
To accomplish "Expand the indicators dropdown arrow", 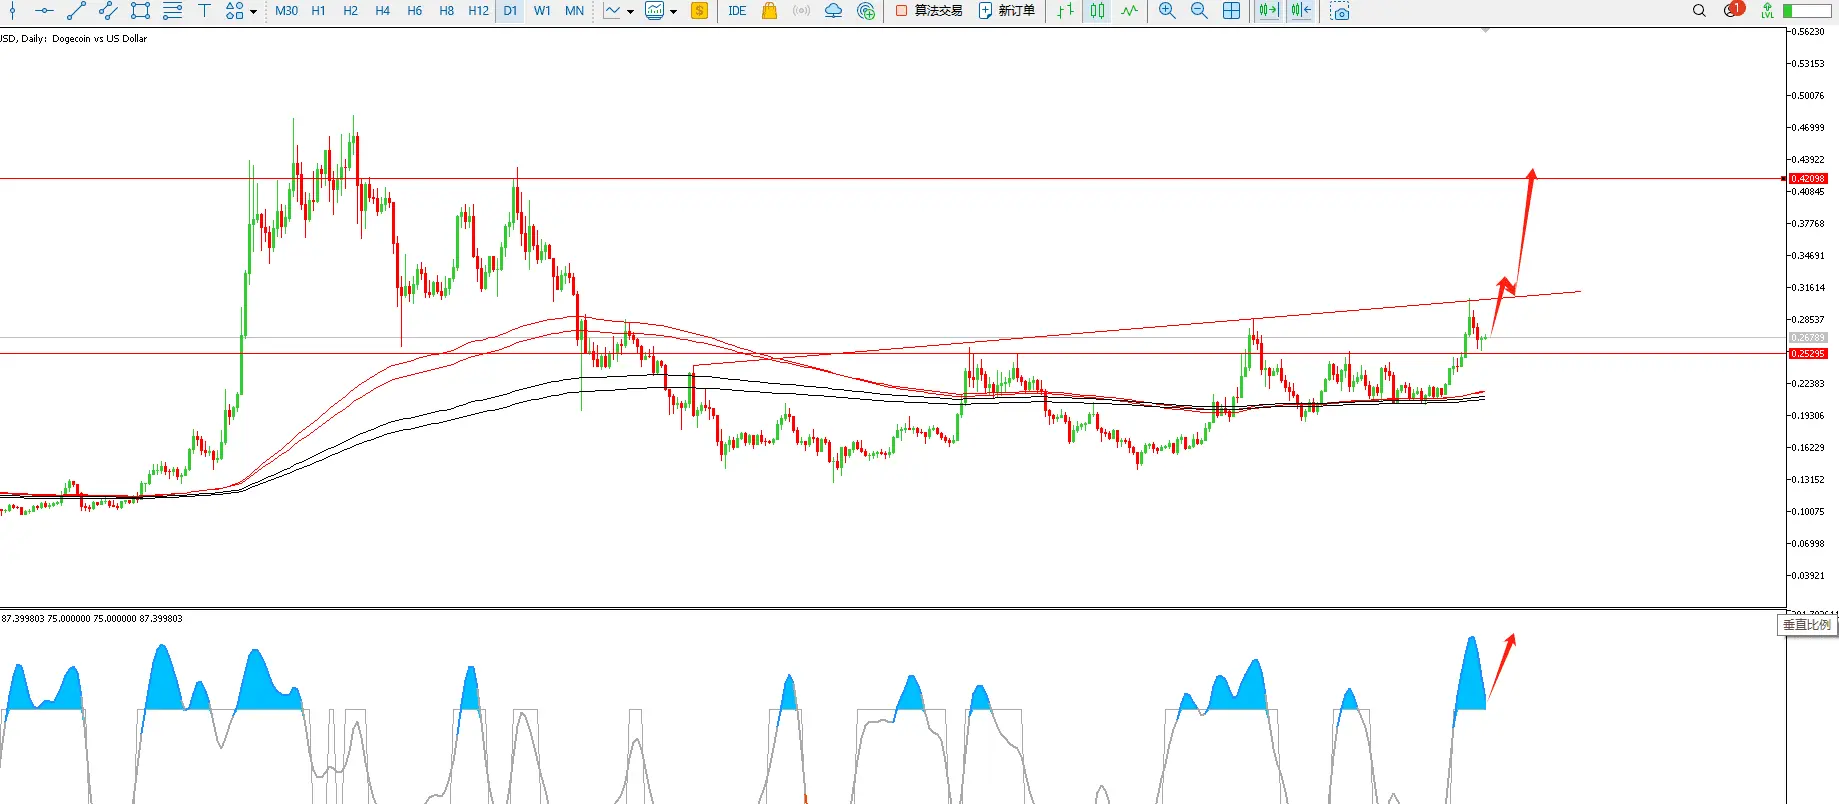I will click(x=630, y=12).
